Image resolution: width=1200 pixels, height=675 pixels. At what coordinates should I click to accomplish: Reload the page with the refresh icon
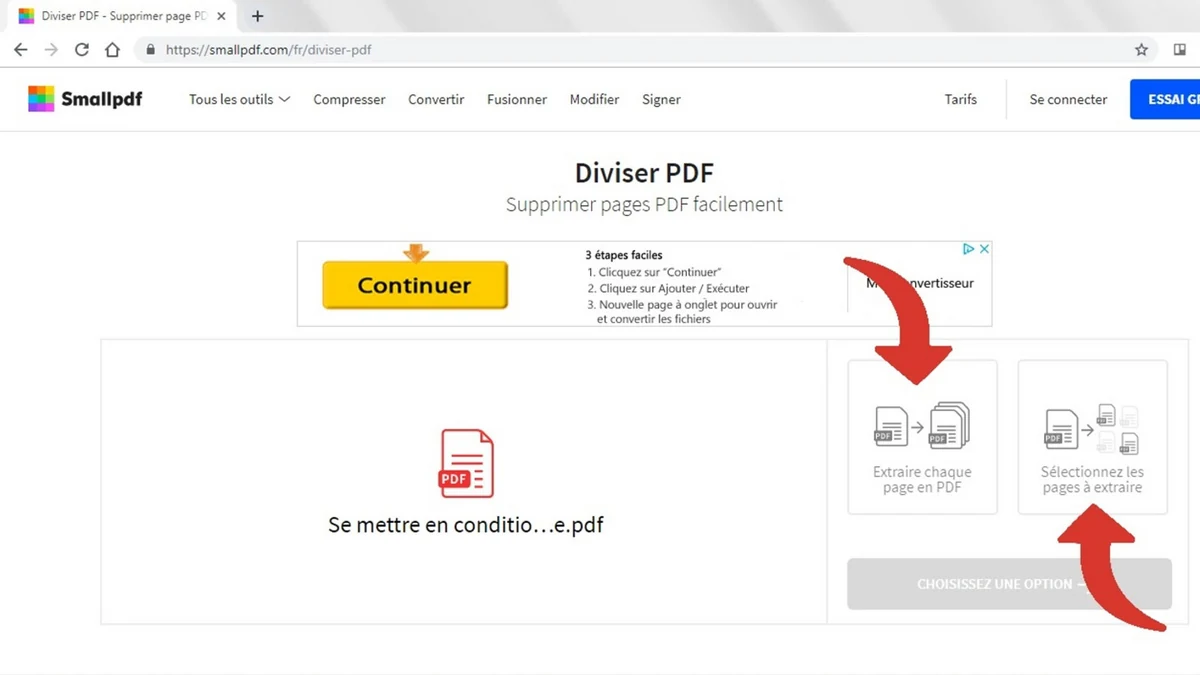coord(81,48)
